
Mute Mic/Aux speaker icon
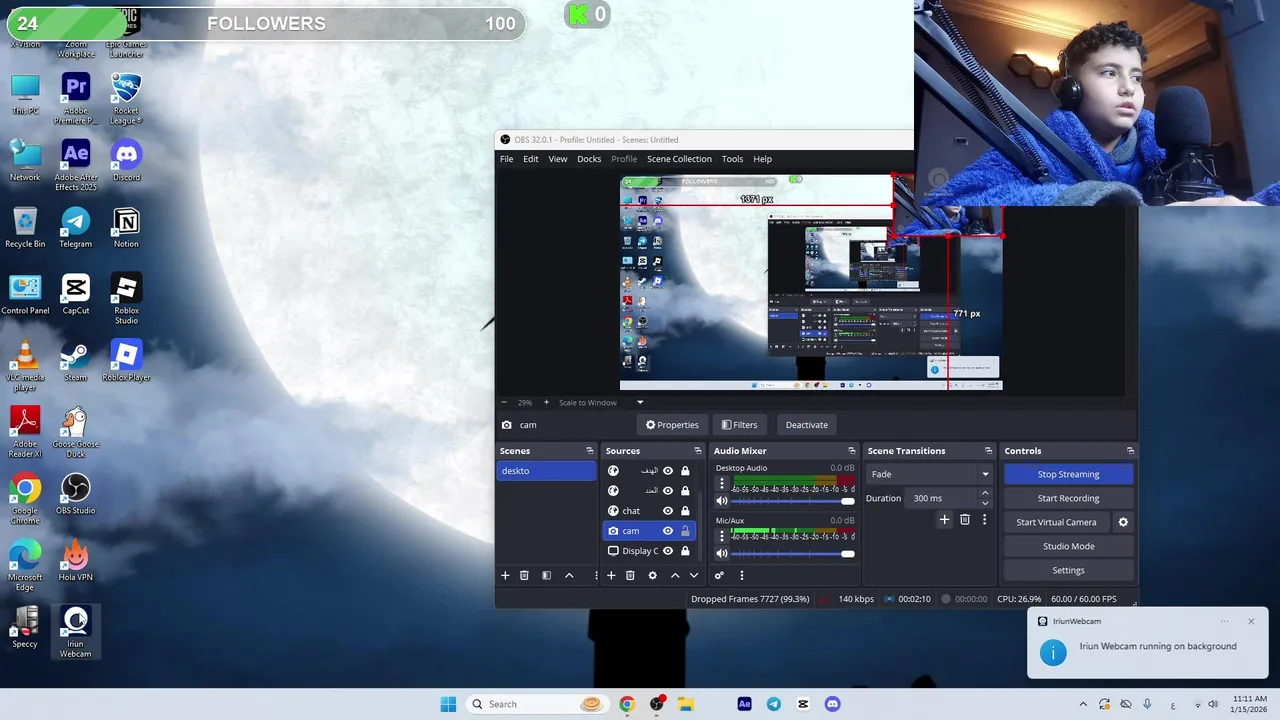click(x=722, y=553)
